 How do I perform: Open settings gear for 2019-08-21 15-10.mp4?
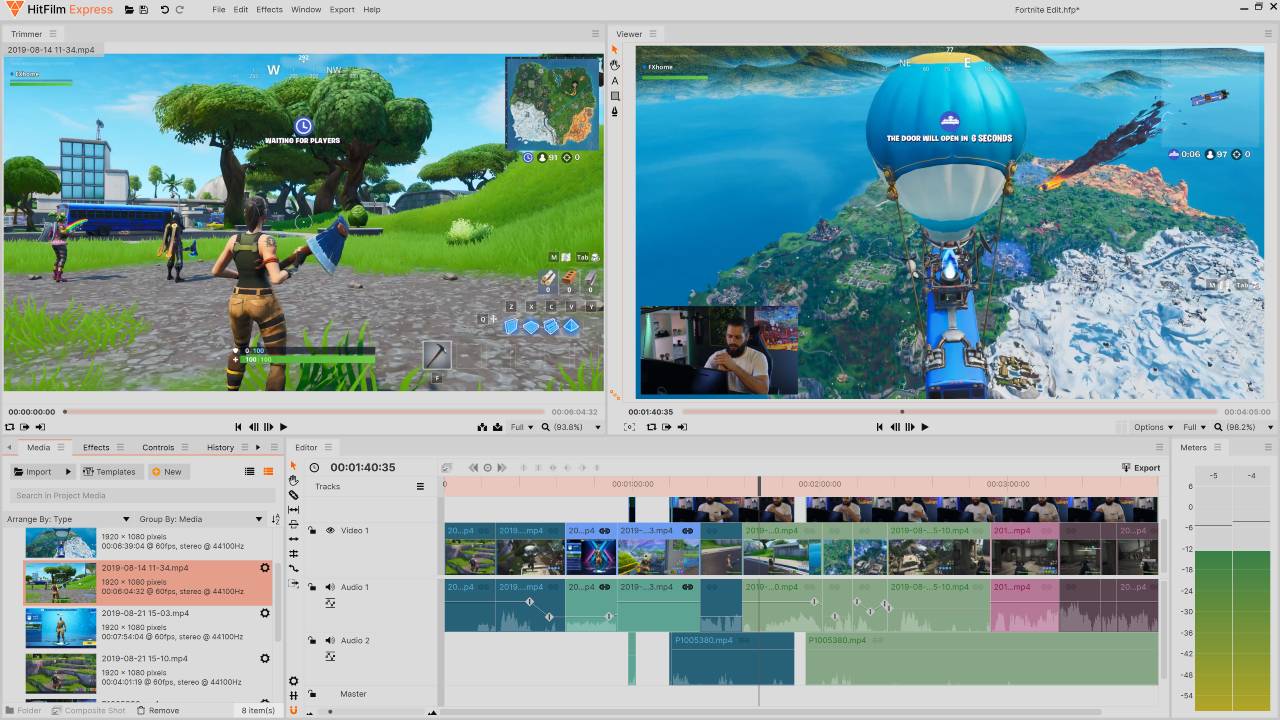tap(265, 659)
